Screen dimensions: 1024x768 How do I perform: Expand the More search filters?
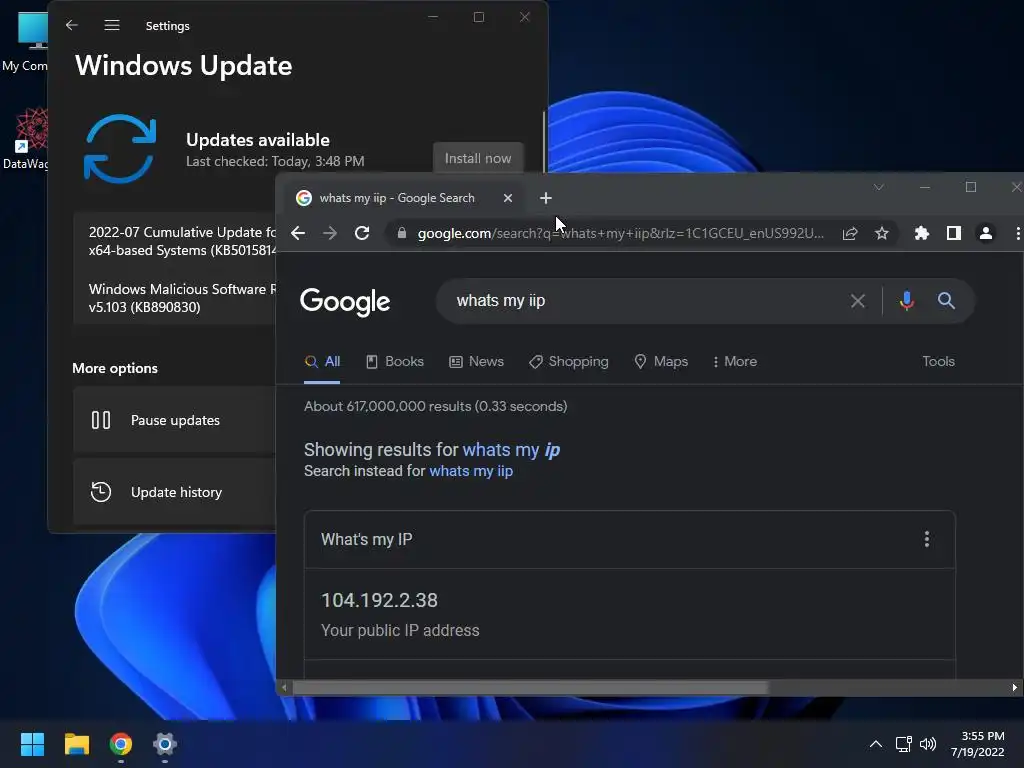[x=735, y=362]
